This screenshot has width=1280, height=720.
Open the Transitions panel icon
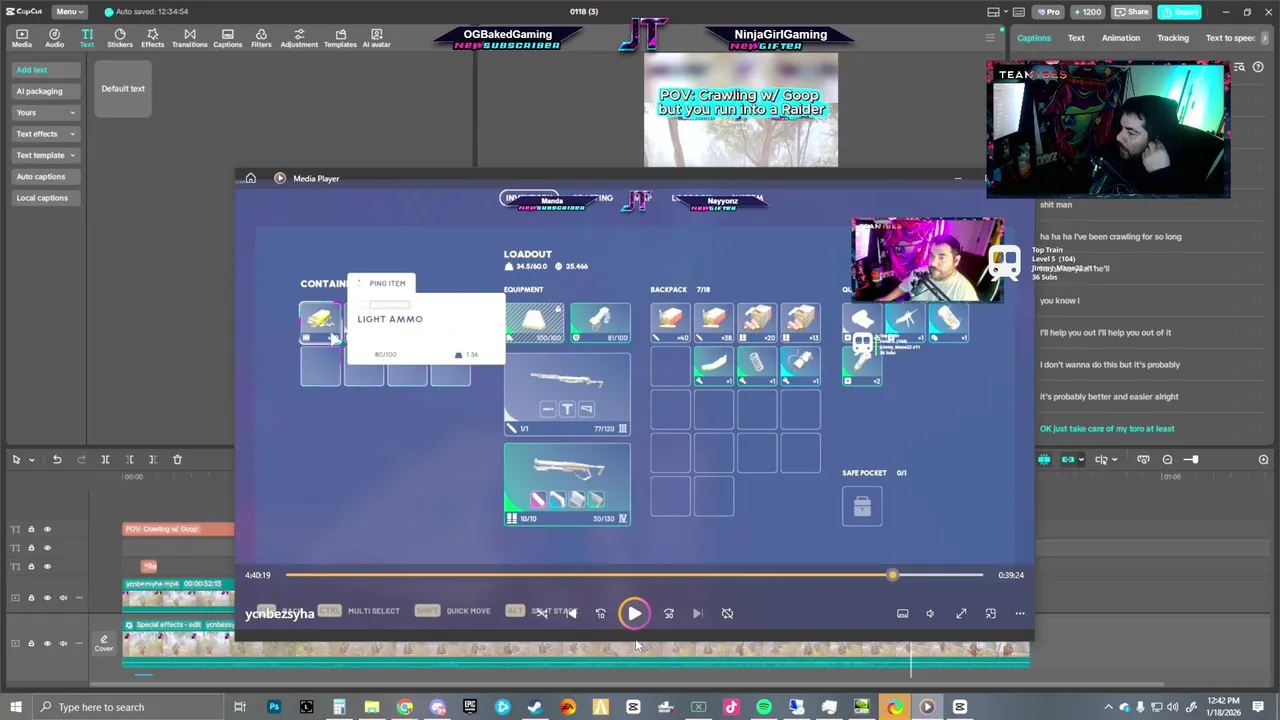tap(189, 38)
